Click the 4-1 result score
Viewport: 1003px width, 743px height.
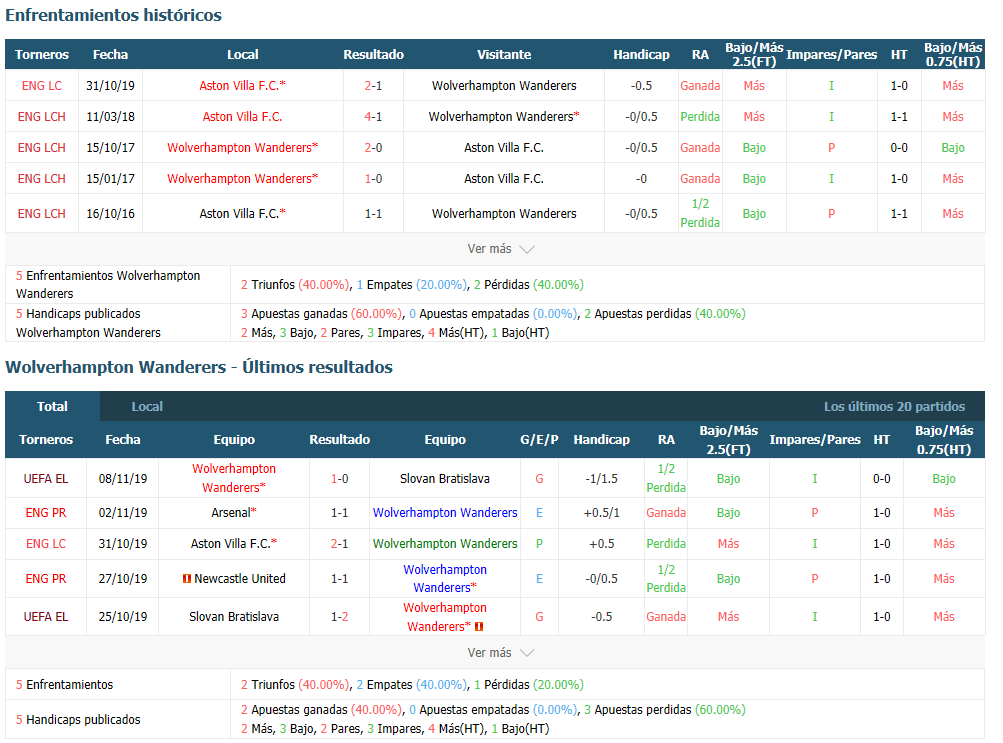374,117
